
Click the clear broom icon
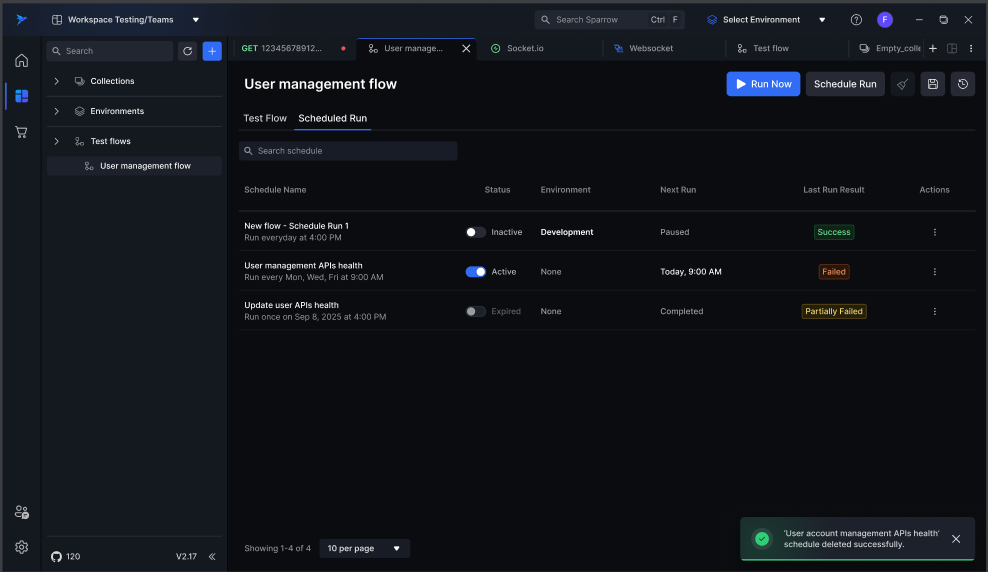point(902,84)
